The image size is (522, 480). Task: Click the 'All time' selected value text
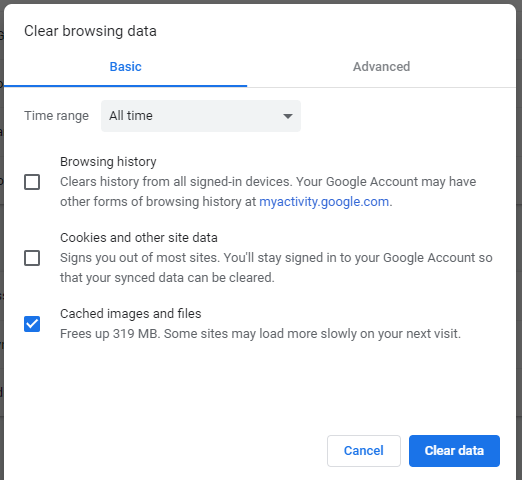[131, 116]
